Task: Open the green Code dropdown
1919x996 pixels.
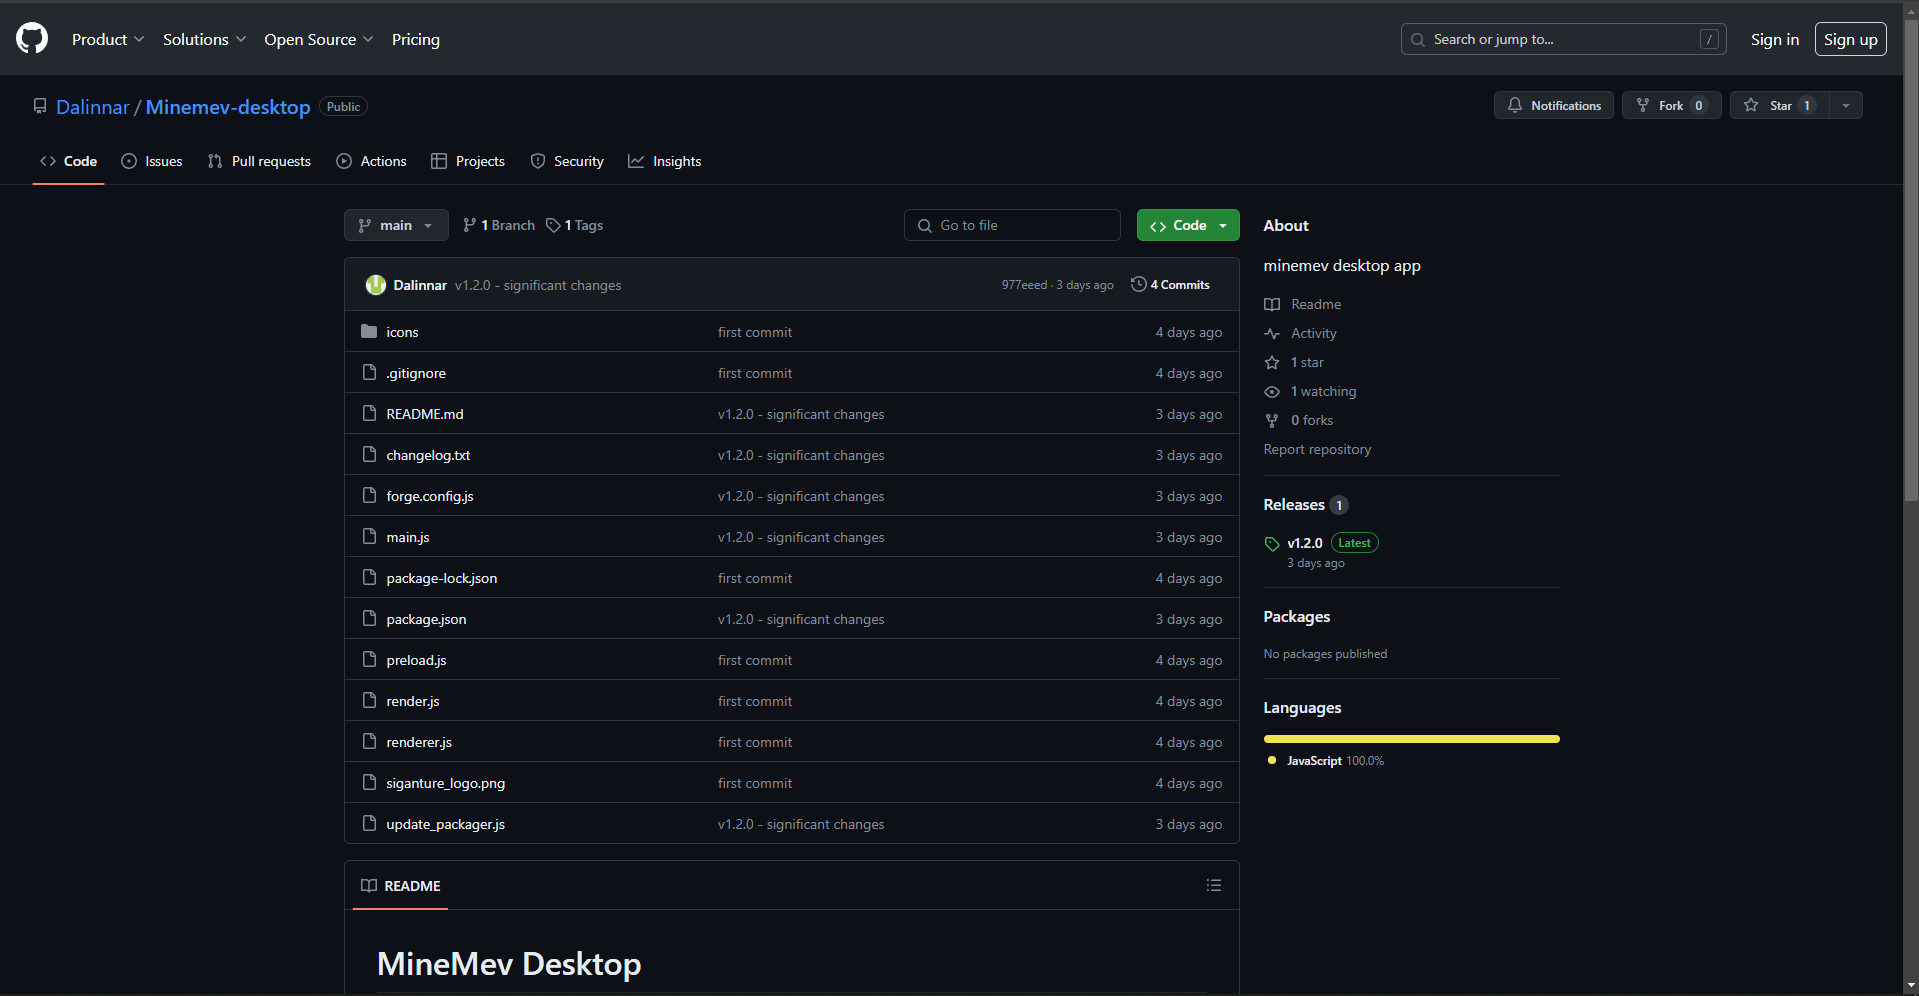Action: [1187, 226]
